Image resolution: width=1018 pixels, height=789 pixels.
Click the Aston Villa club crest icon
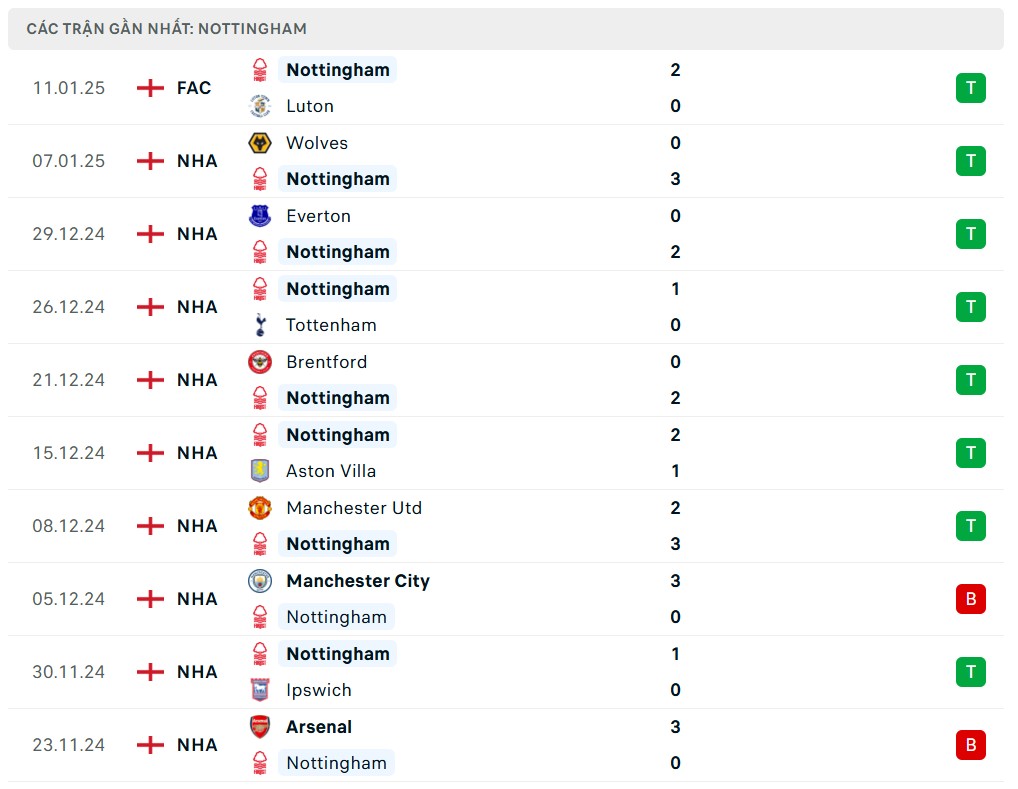pos(260,471)
